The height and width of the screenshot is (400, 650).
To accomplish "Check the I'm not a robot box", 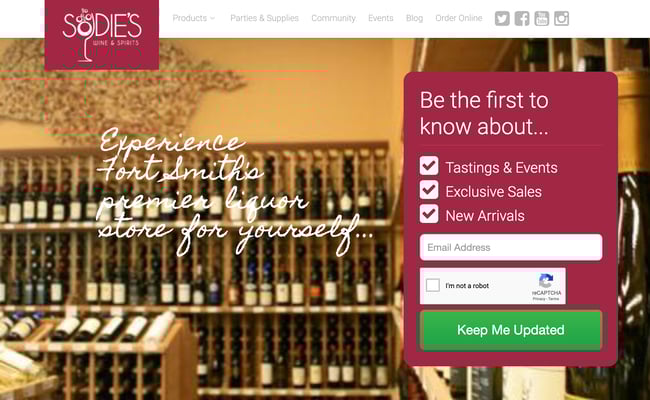I will point(433,285).
